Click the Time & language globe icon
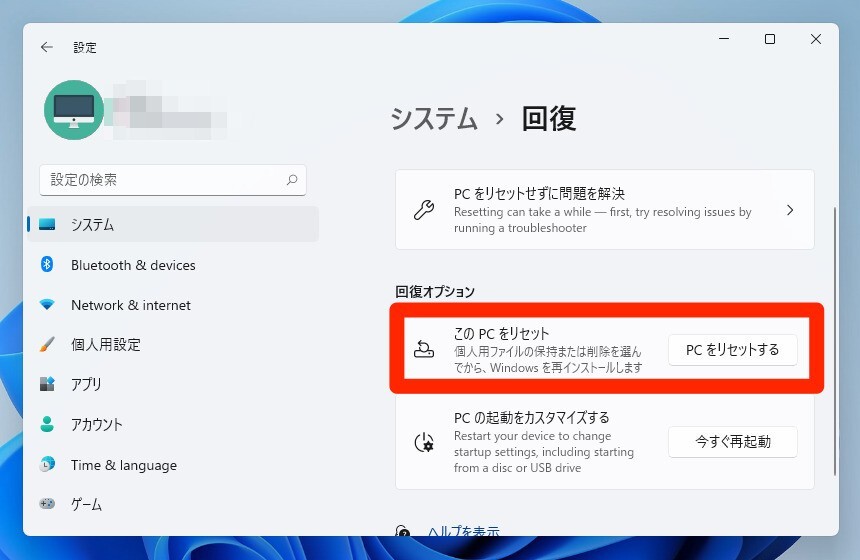 click(47, 464)
